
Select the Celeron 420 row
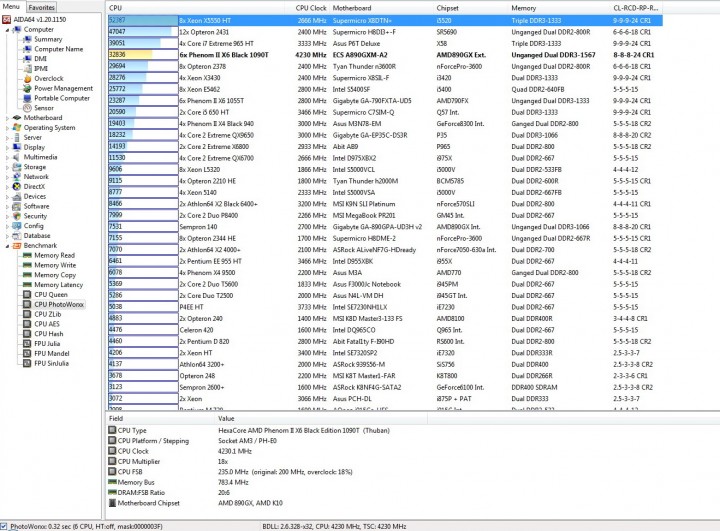coord(385,330)
